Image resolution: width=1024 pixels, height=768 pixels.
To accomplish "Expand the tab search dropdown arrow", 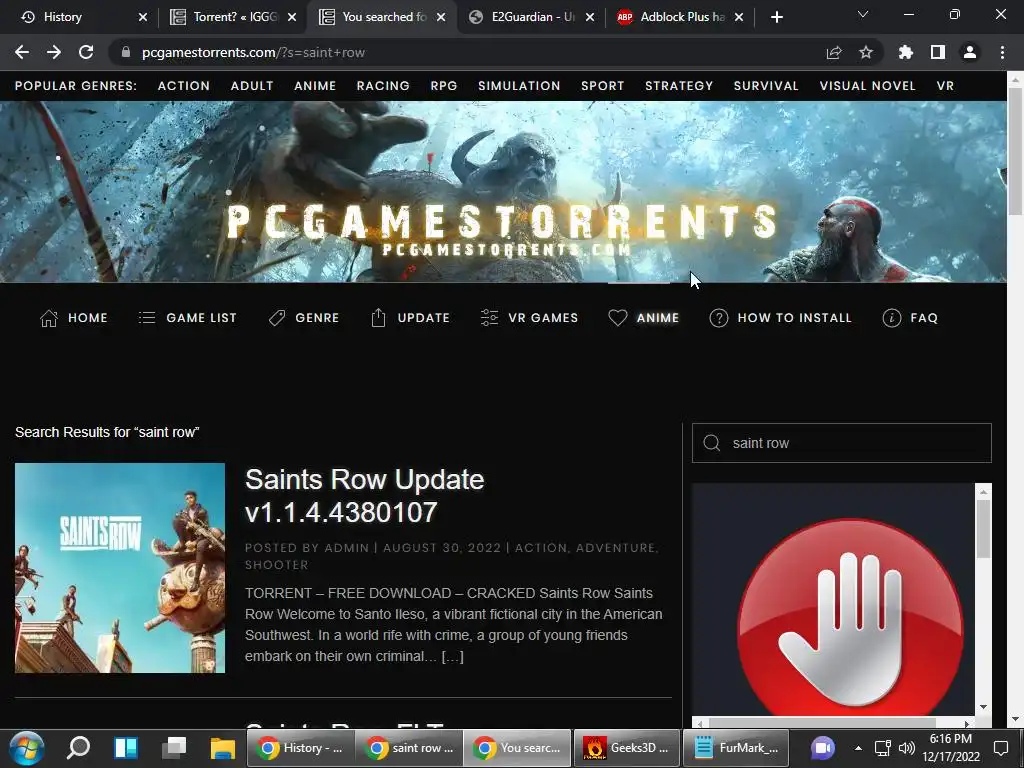I will pos(863,14).
